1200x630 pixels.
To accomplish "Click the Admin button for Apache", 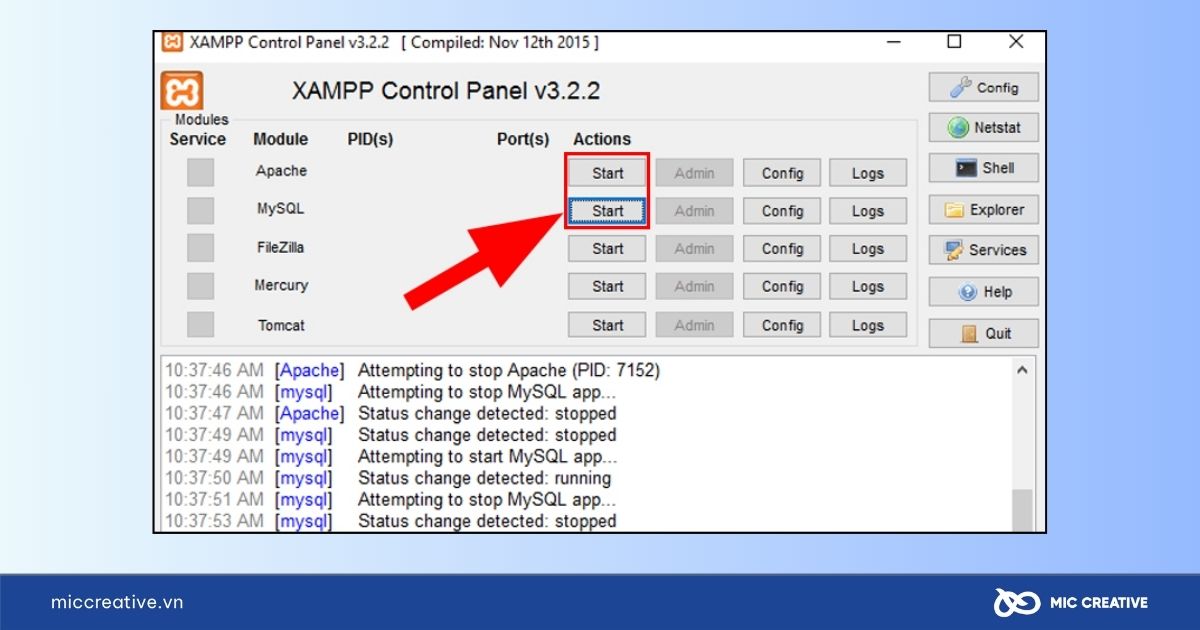I will pyautogui.click(x=694, y=173).
